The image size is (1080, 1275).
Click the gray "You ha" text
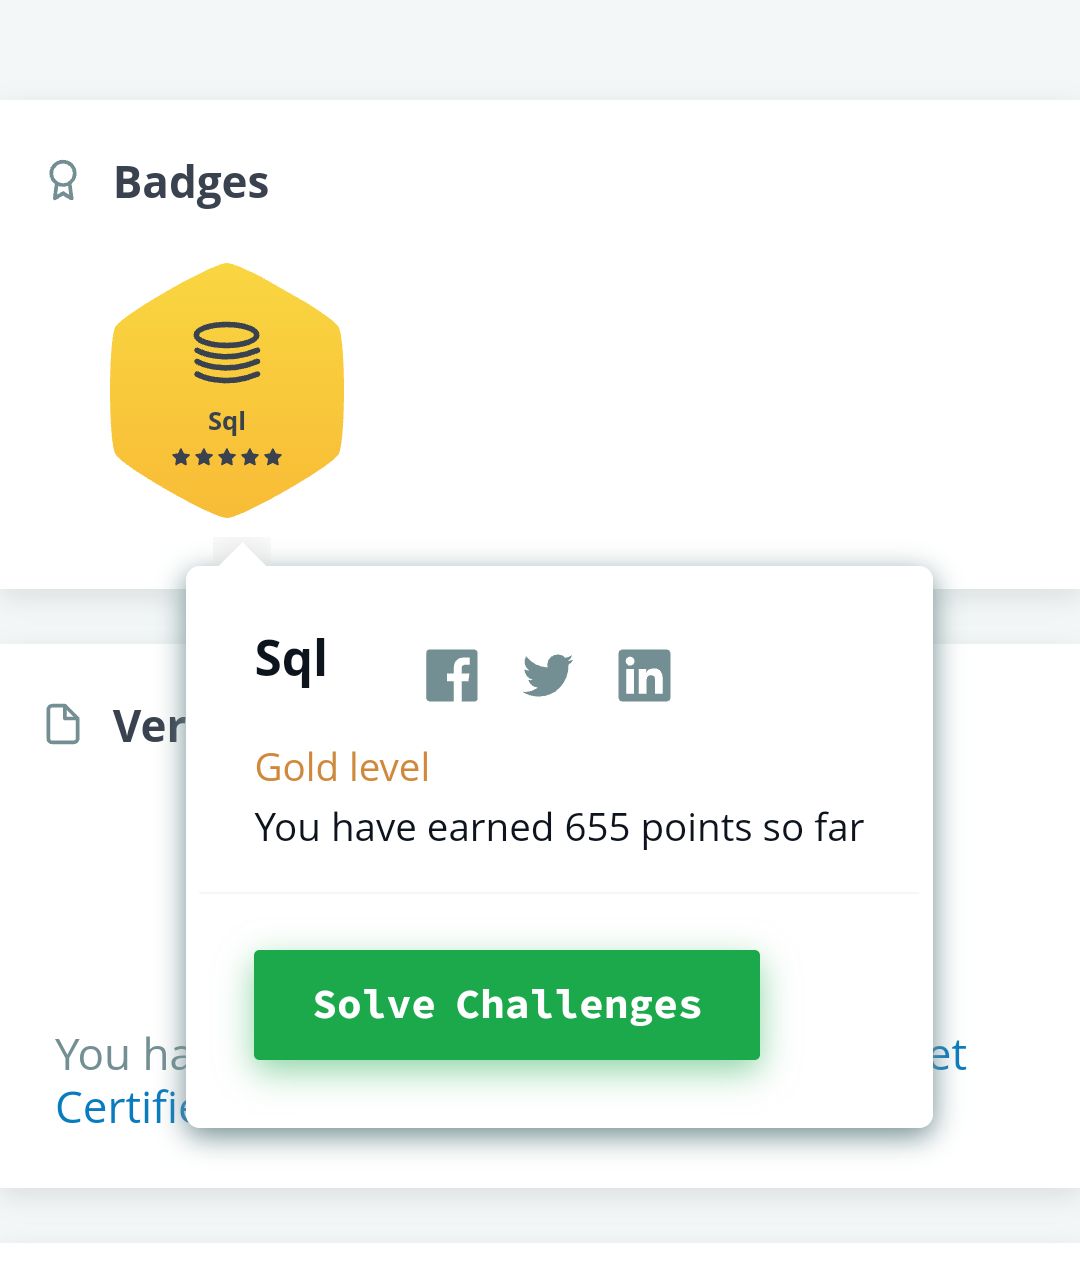[120, 1055]
